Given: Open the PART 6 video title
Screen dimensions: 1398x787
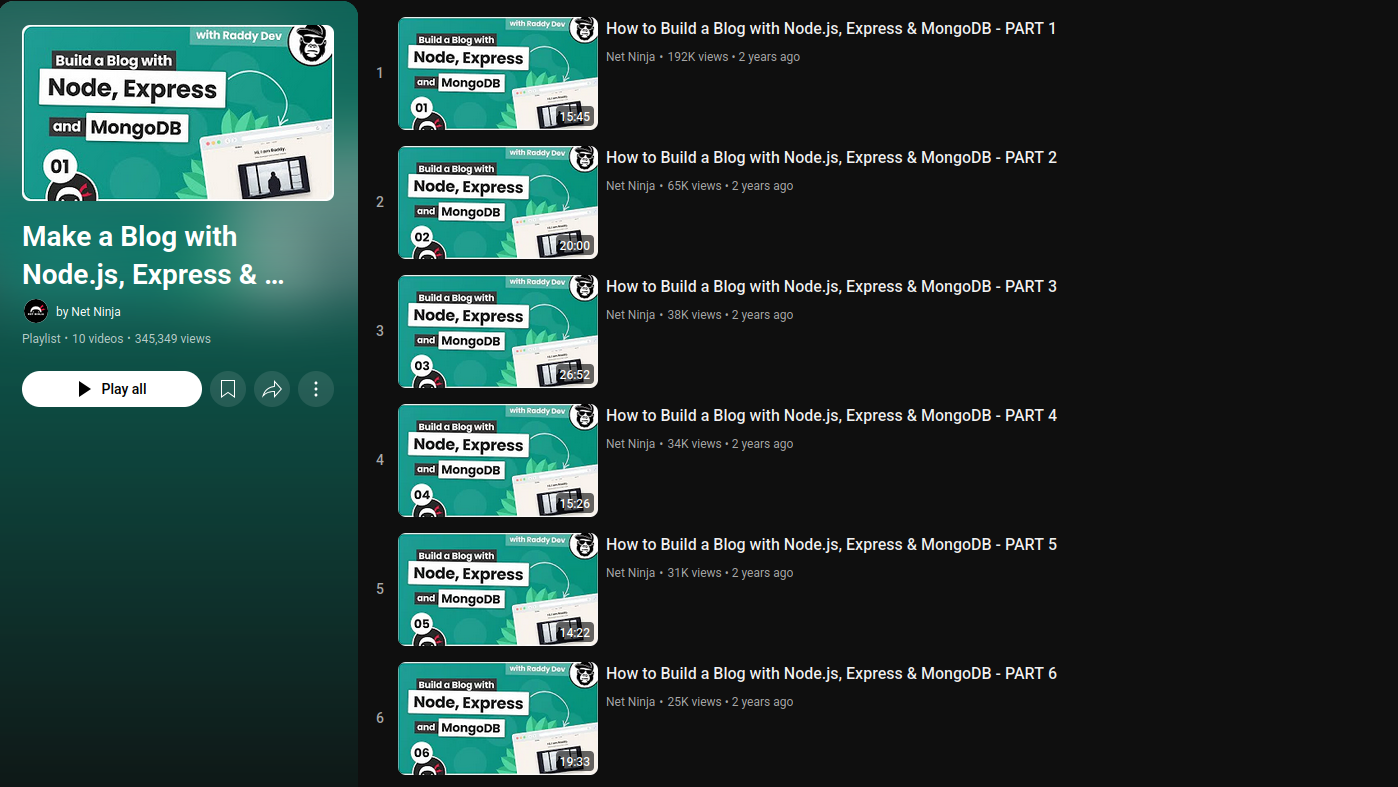Looking at the screenshot, I should (830, 674).
